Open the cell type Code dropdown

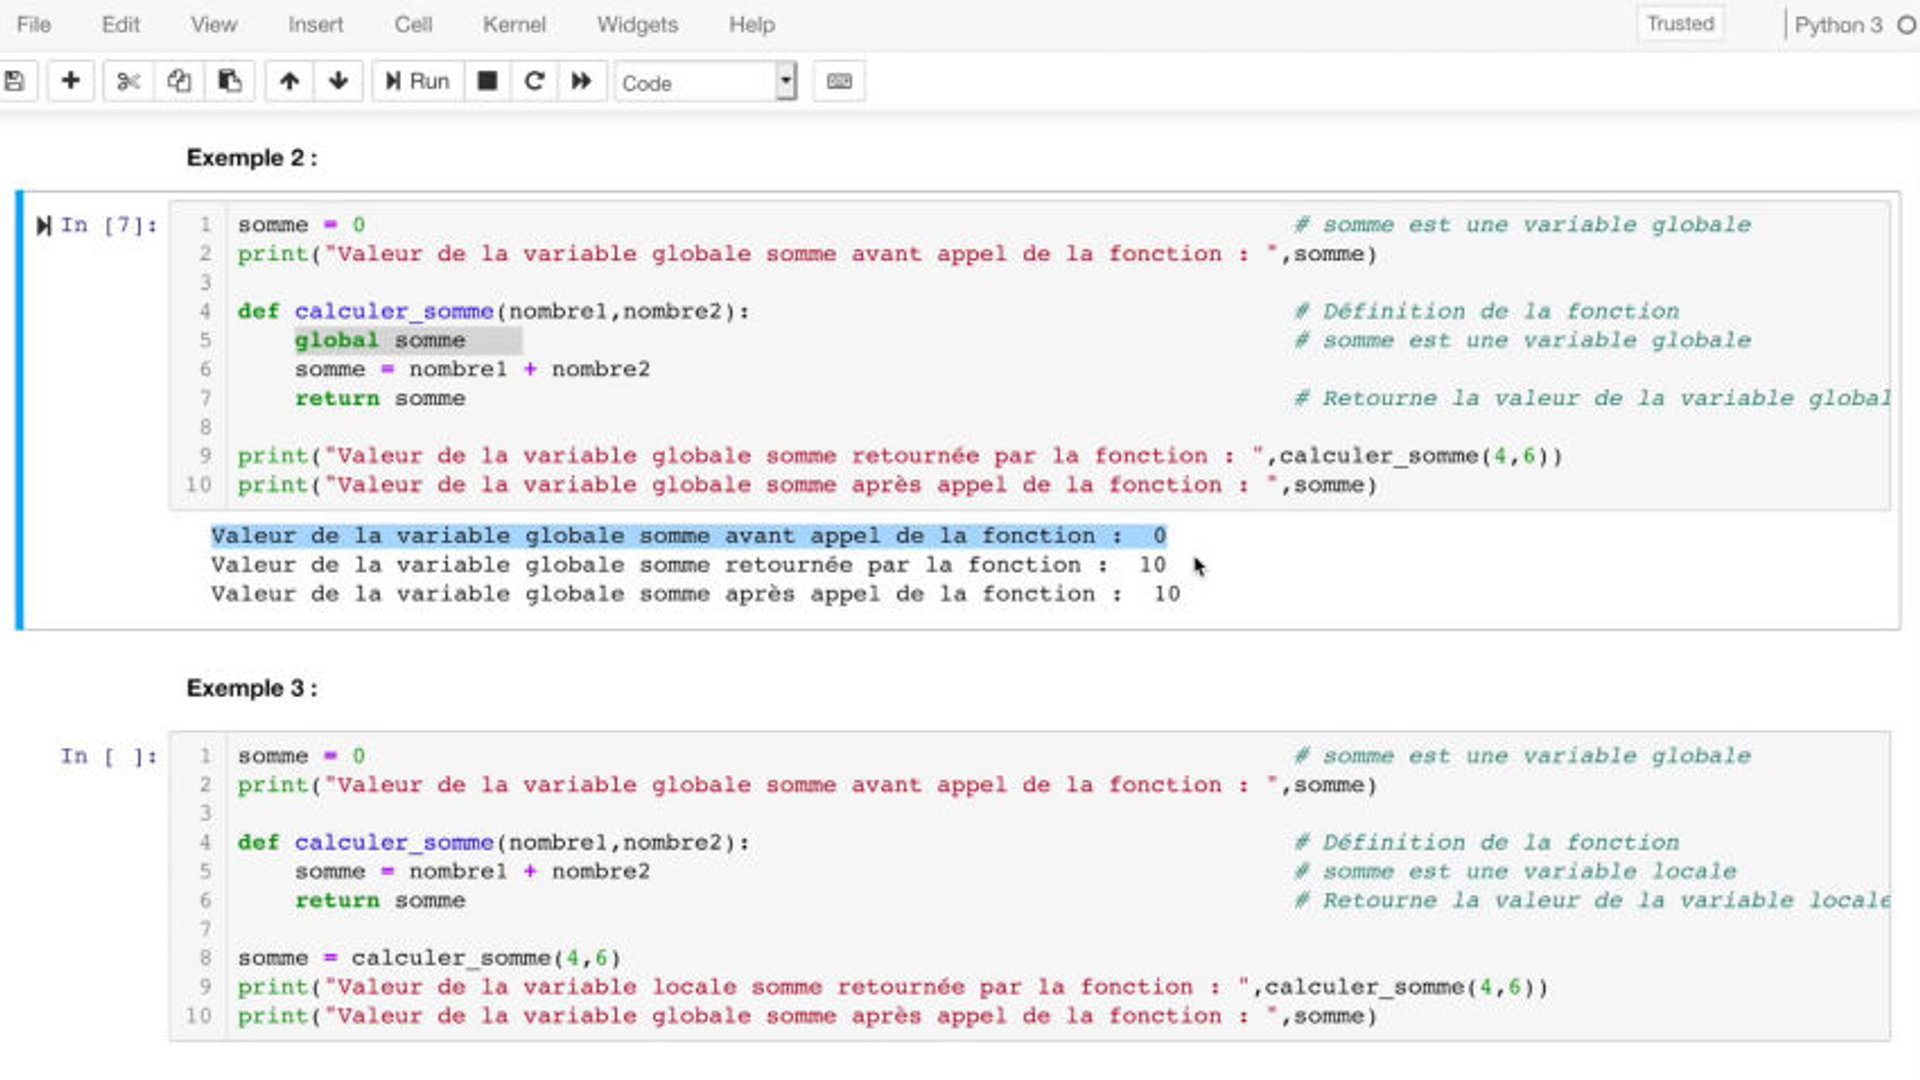(706, 82)
